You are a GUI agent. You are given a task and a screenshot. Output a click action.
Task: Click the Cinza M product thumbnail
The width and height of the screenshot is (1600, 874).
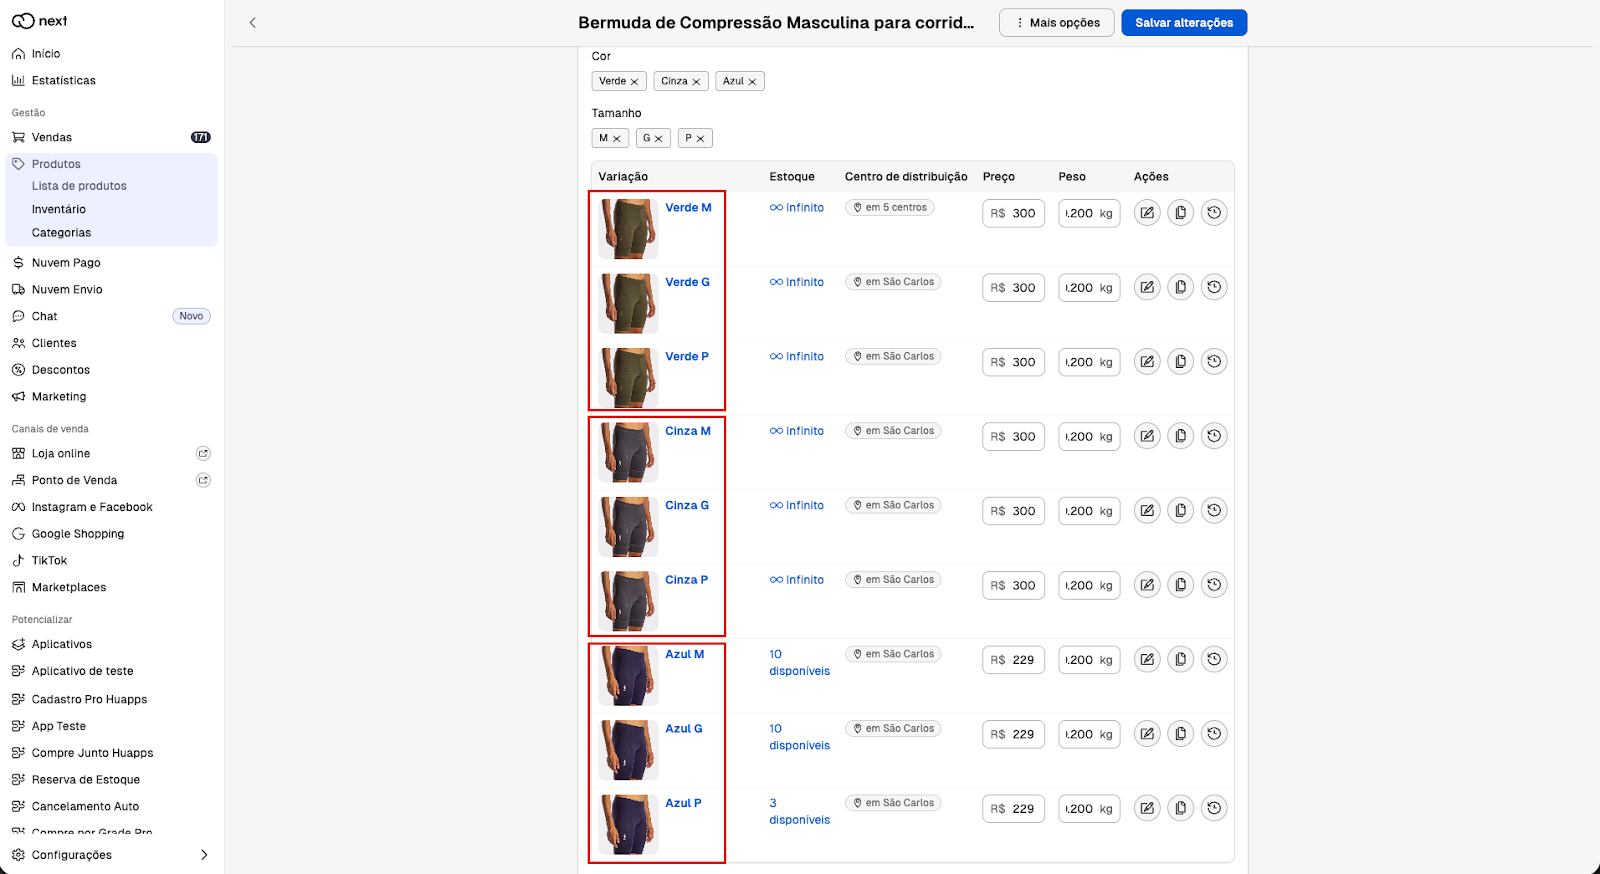pyautogui.click(x=629, y=452)
